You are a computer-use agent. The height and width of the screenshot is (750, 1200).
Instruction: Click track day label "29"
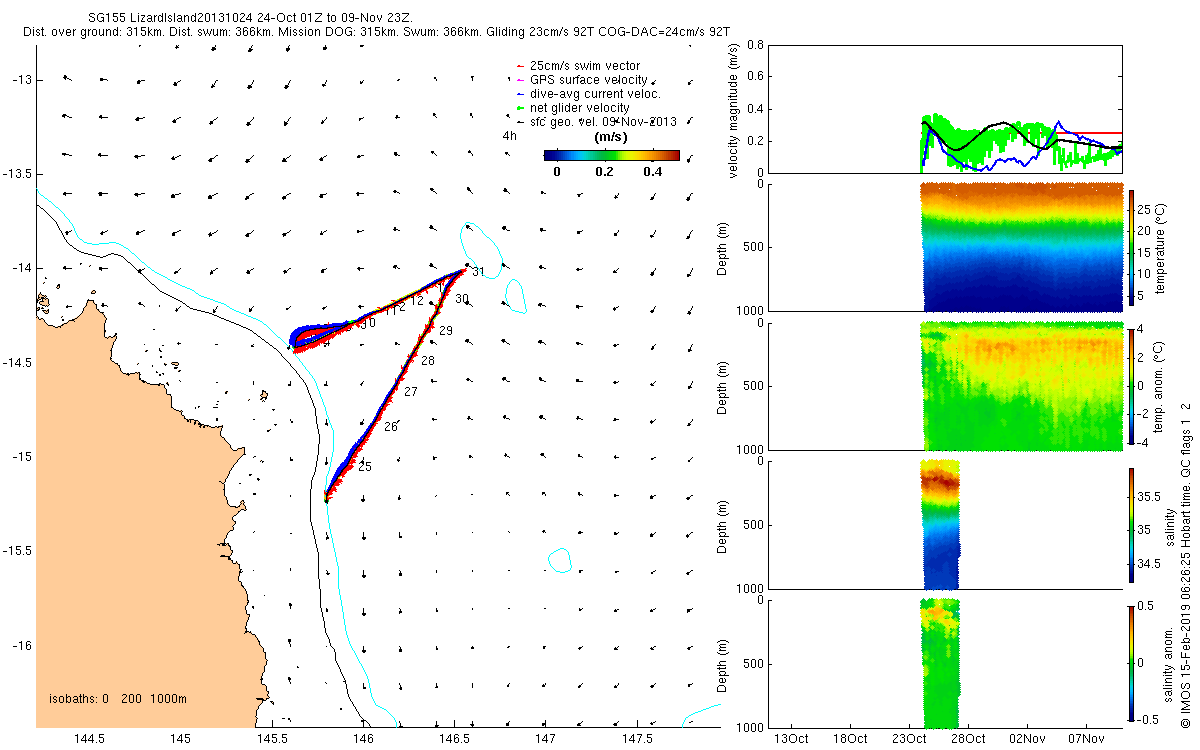tap(446, 330)
